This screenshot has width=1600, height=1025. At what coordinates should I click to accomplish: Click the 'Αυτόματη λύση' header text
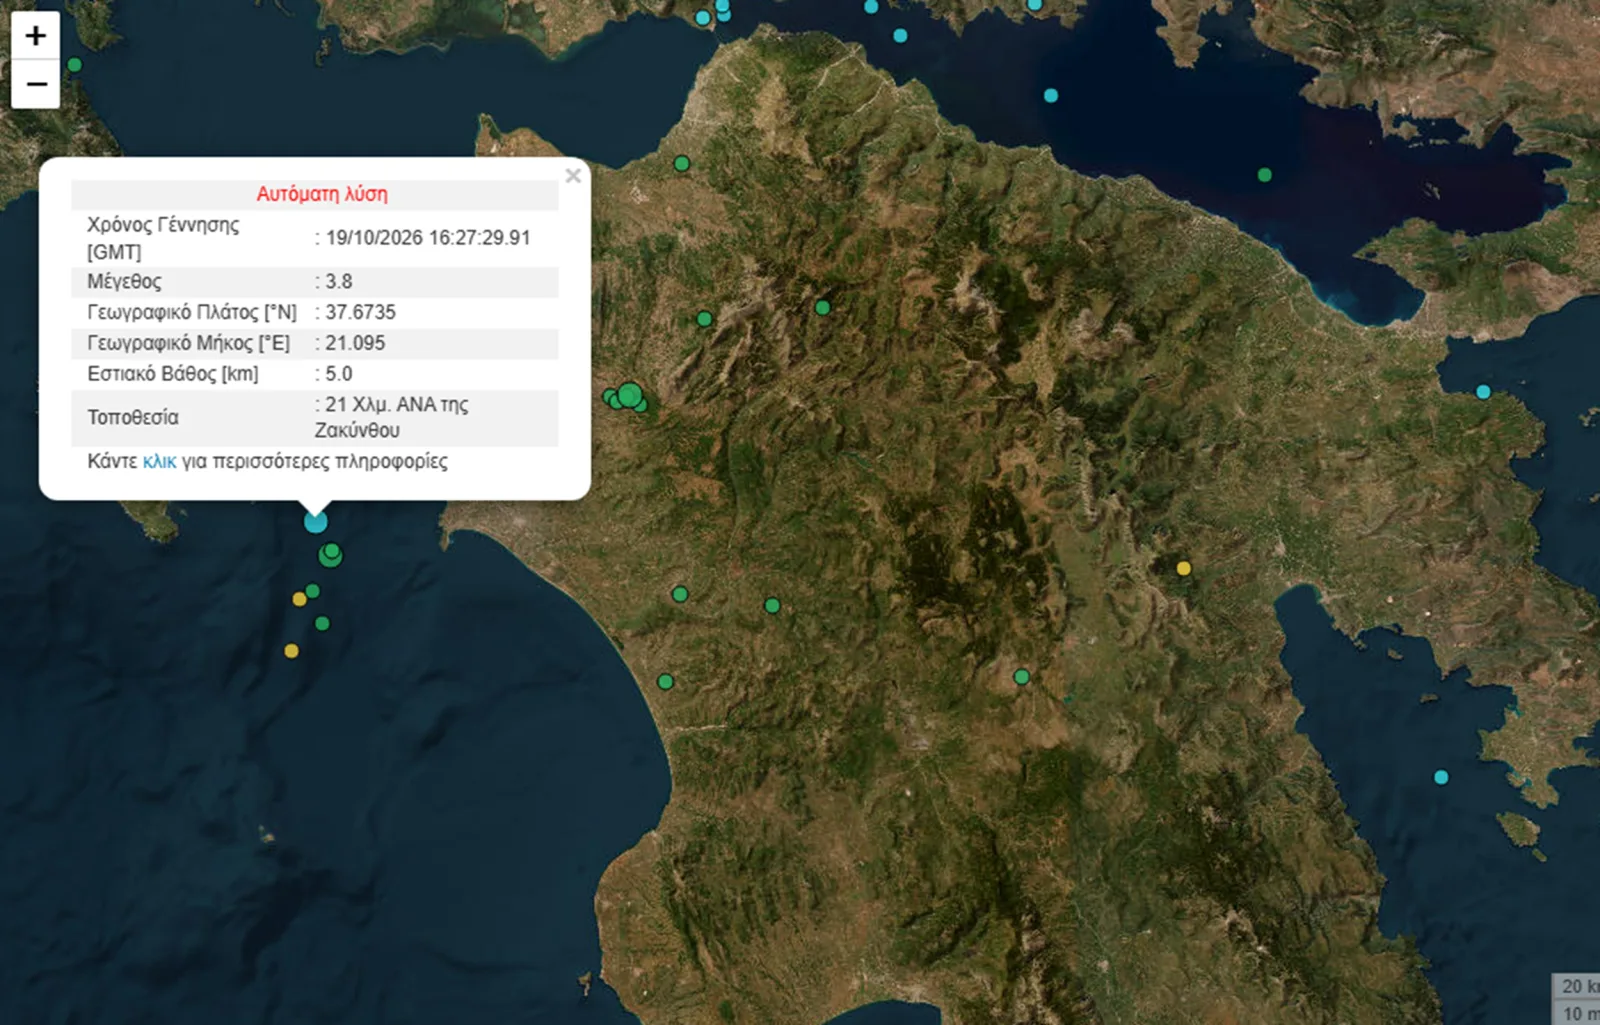(322, 194)
